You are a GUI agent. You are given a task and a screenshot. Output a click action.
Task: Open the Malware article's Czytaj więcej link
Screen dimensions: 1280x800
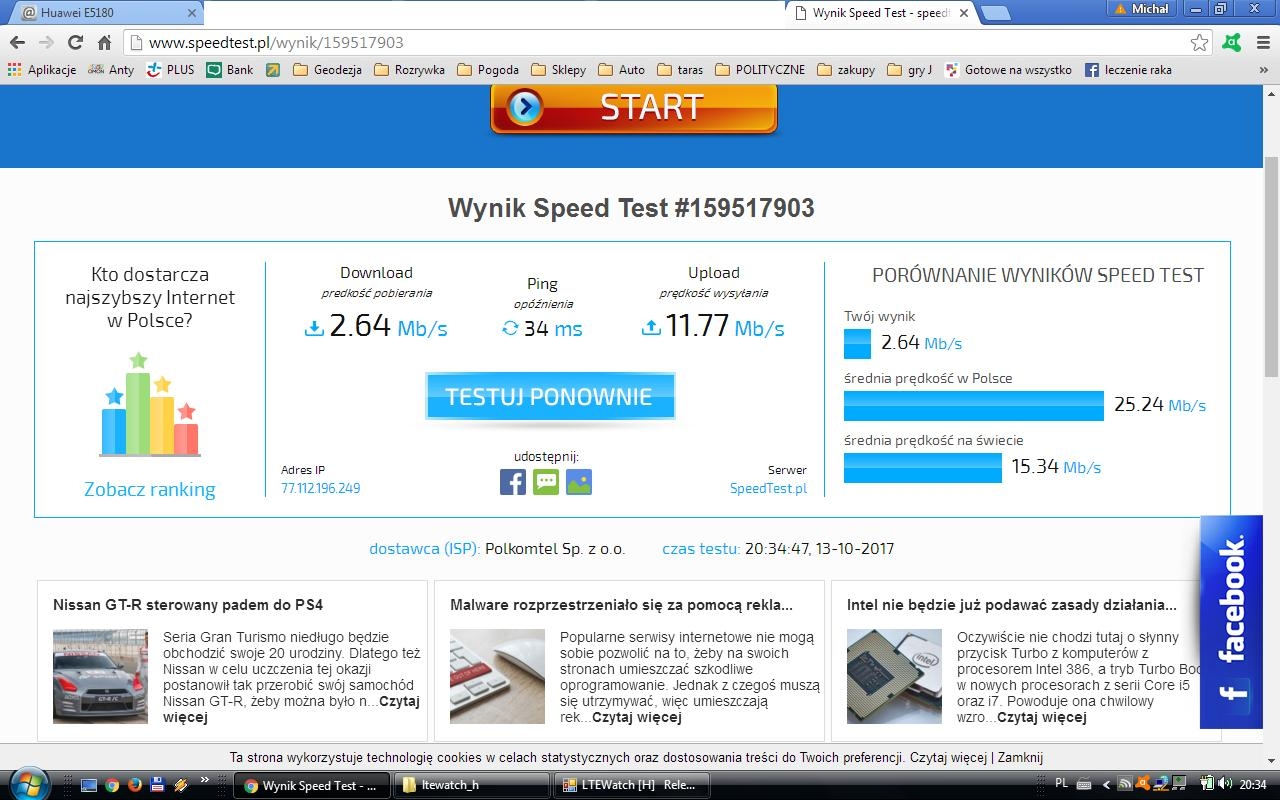tap(637, 717)
